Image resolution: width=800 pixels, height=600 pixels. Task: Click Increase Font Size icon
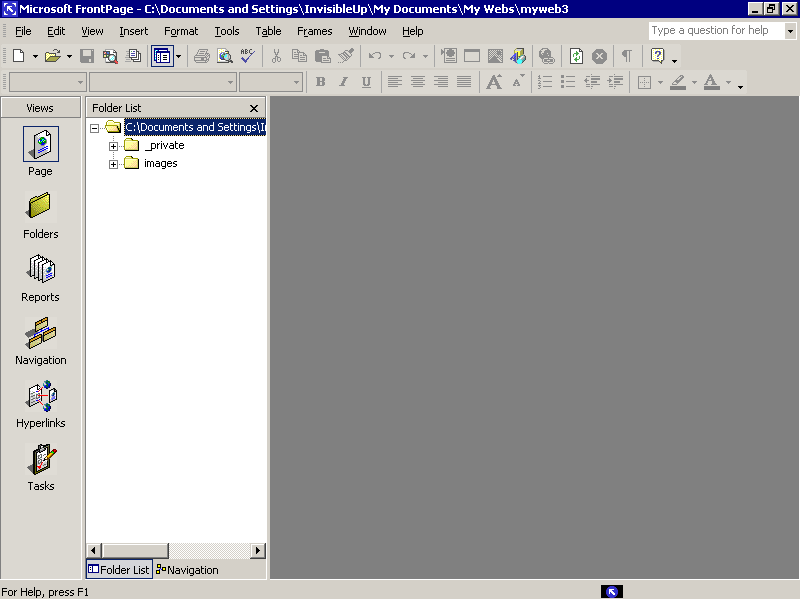[494, 82]
